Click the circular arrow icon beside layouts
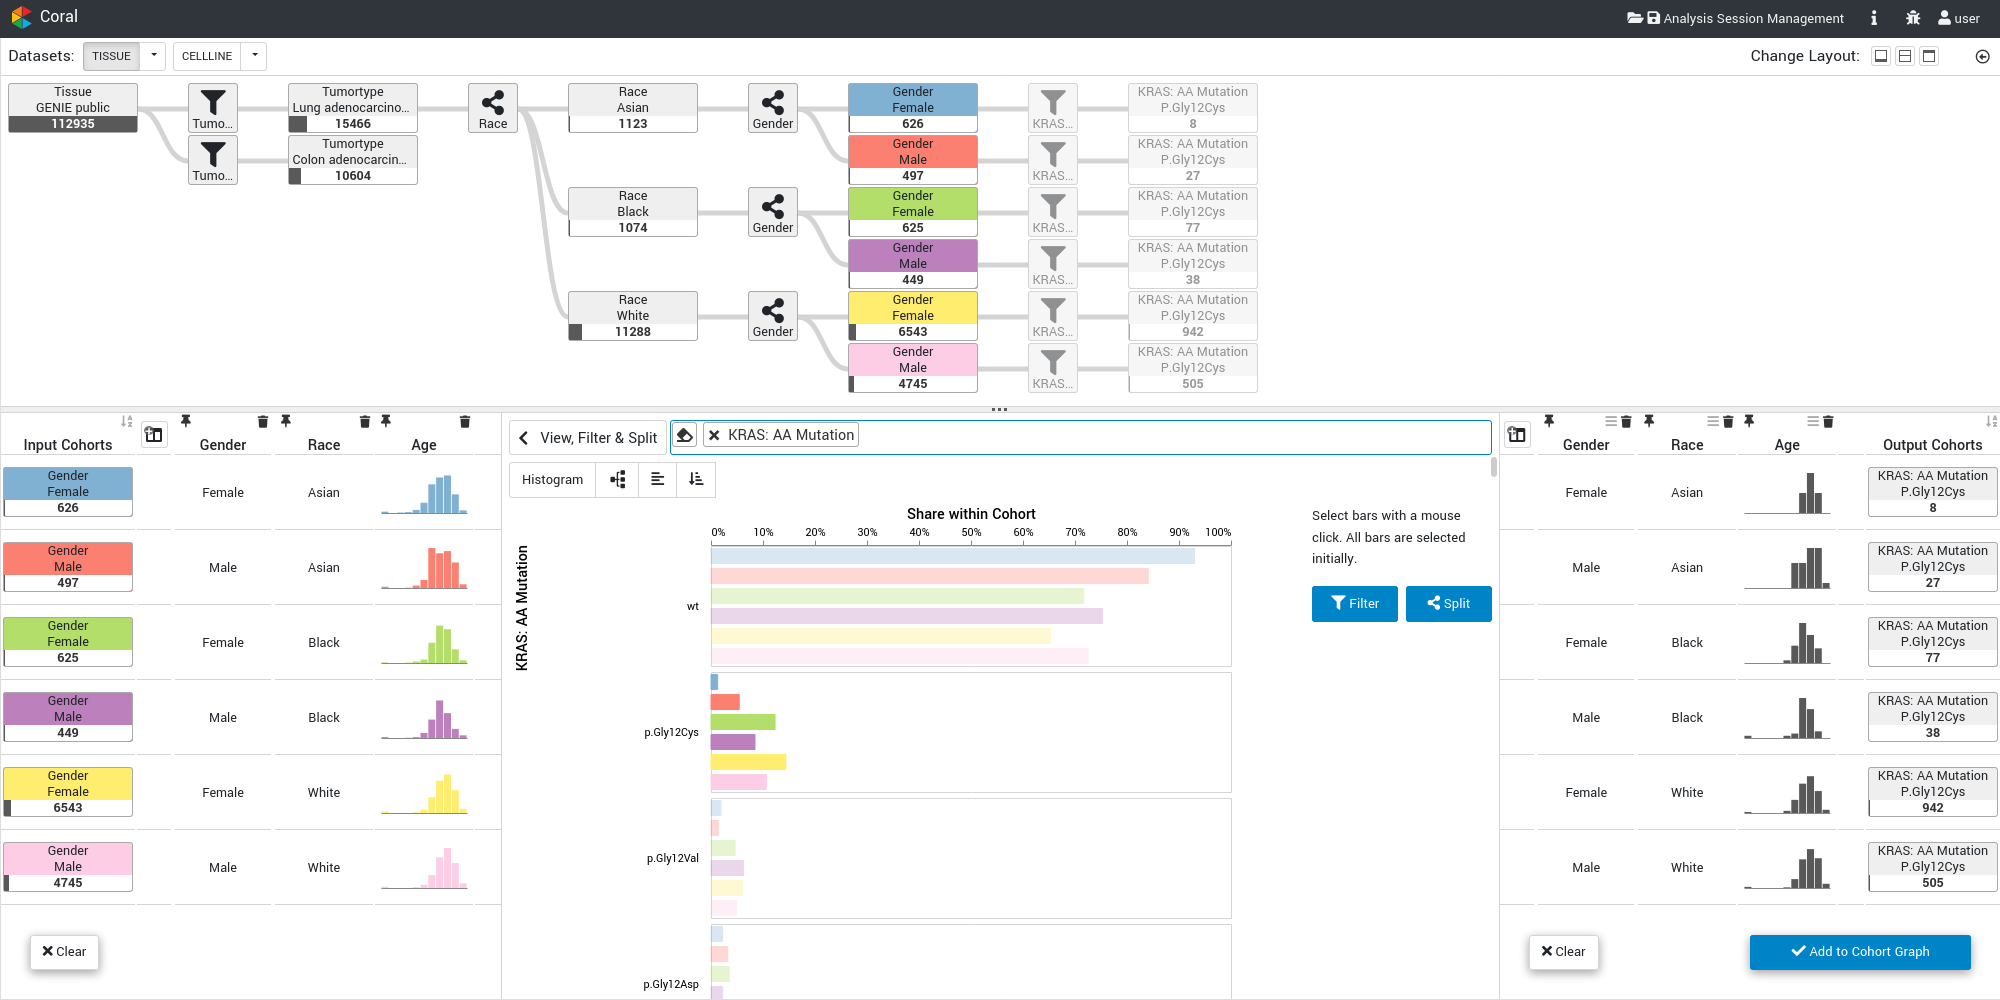 pyautogui.click(x=1982, y=56)
